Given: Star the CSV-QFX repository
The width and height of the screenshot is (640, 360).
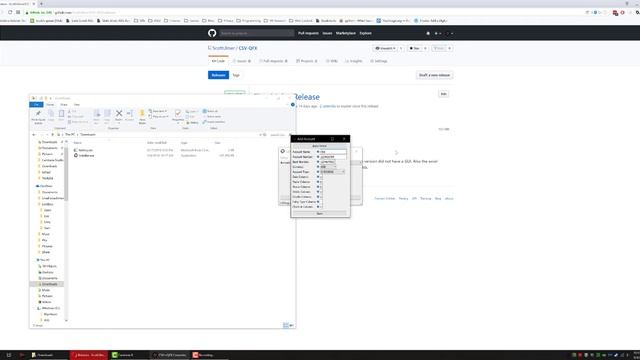Looking at the screenshot, I should click(415, 48).
